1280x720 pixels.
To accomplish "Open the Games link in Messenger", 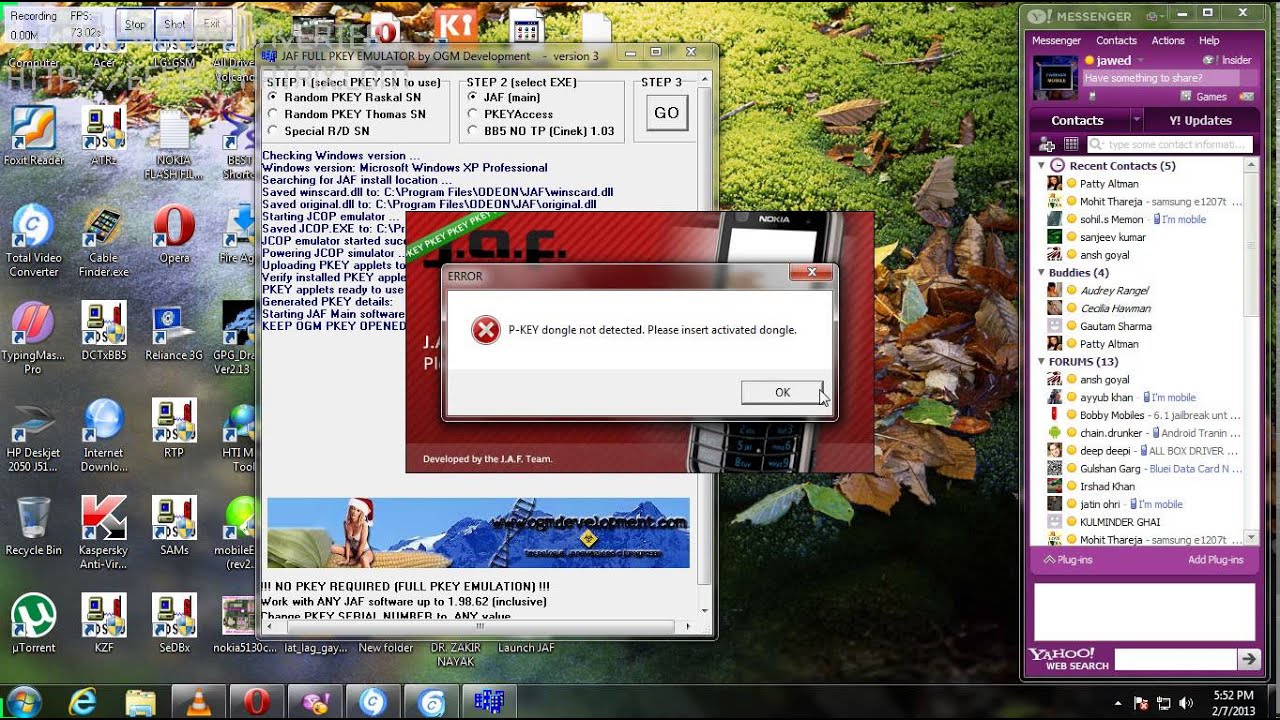I will 1204,97.
